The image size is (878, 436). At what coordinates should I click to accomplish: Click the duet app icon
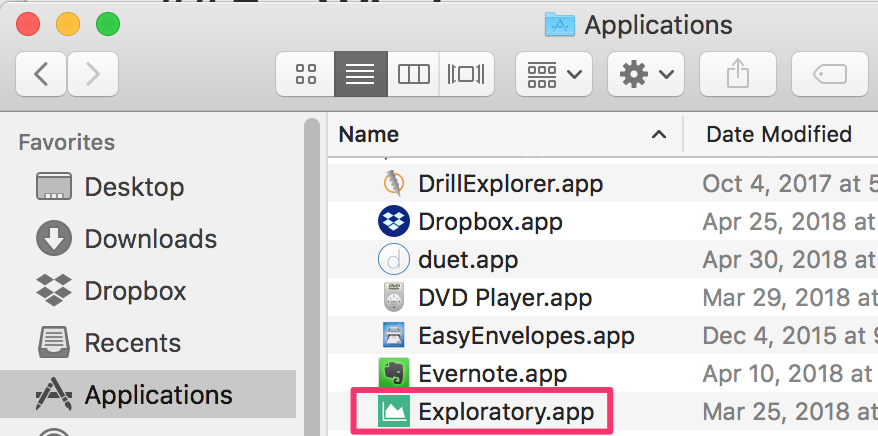[394, 260]
